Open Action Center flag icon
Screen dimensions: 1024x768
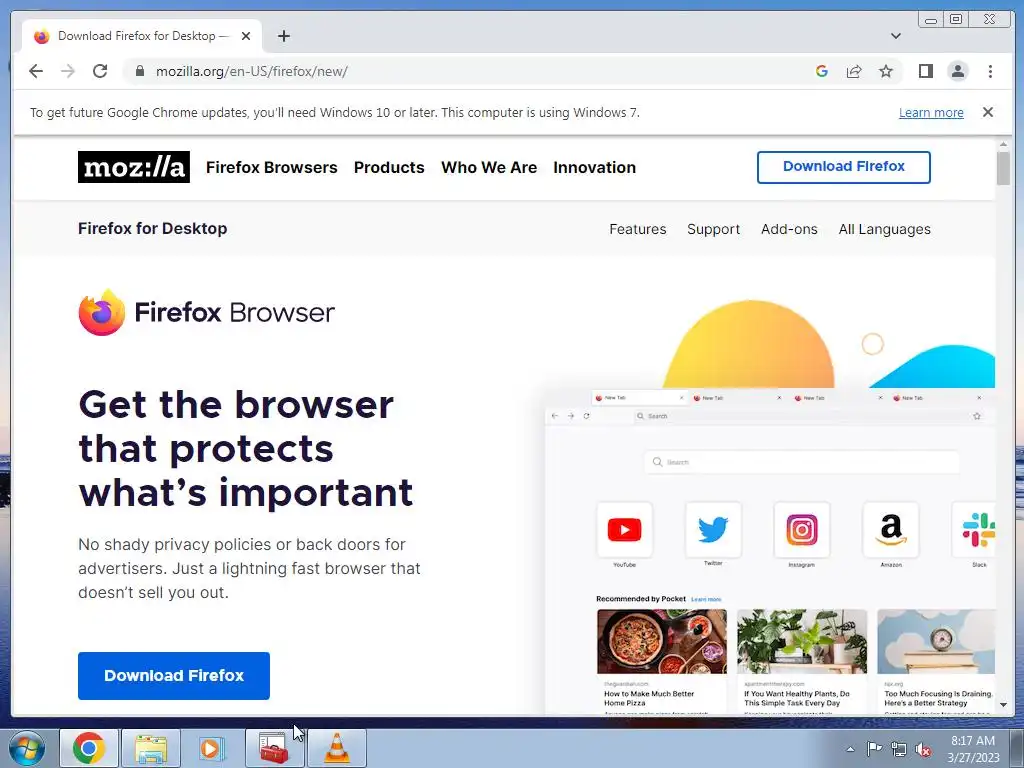(x=874, y=749)
